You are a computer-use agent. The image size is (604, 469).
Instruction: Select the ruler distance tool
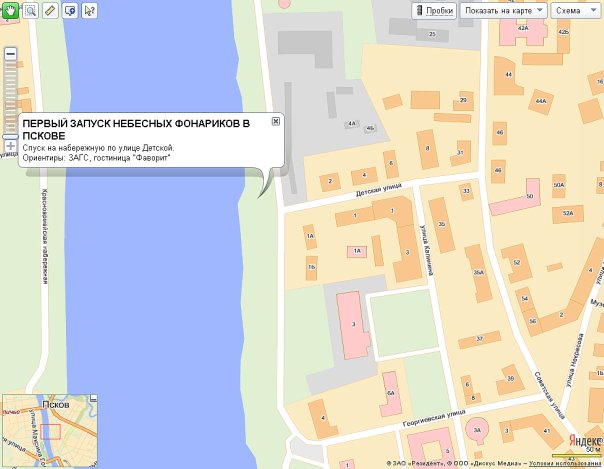click(50, 10)
